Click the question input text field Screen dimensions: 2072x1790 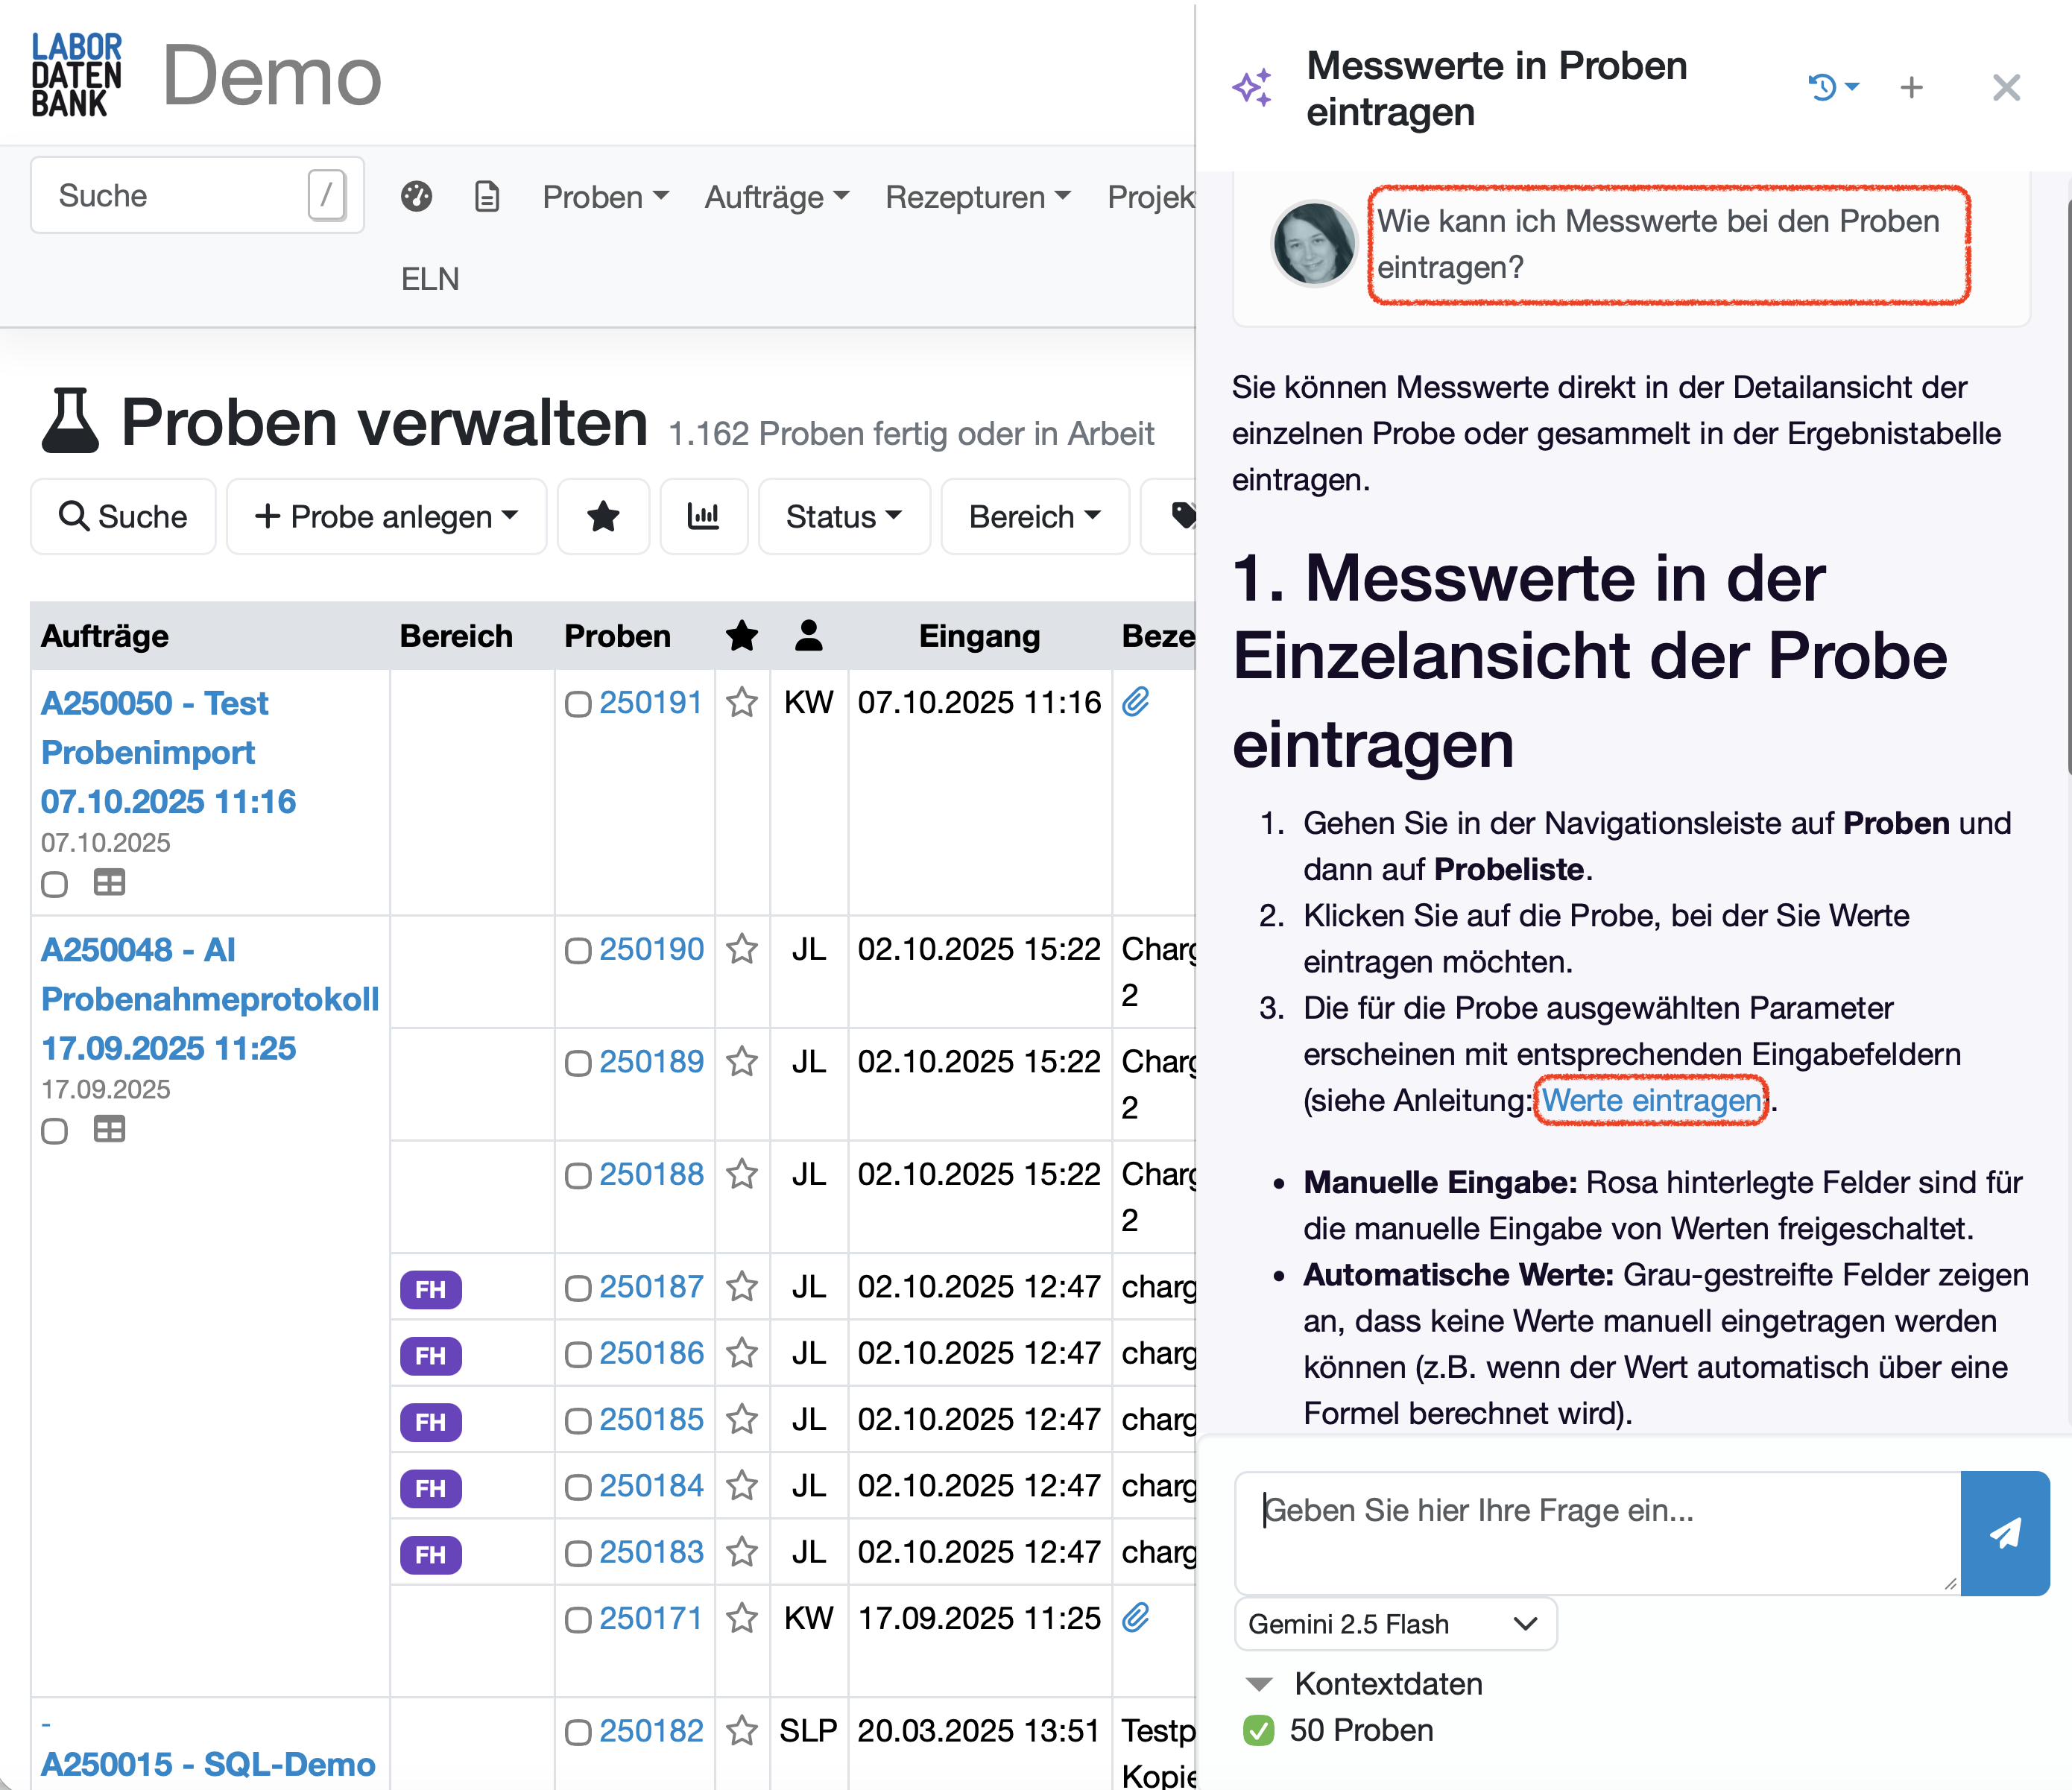(1596, 1531)
